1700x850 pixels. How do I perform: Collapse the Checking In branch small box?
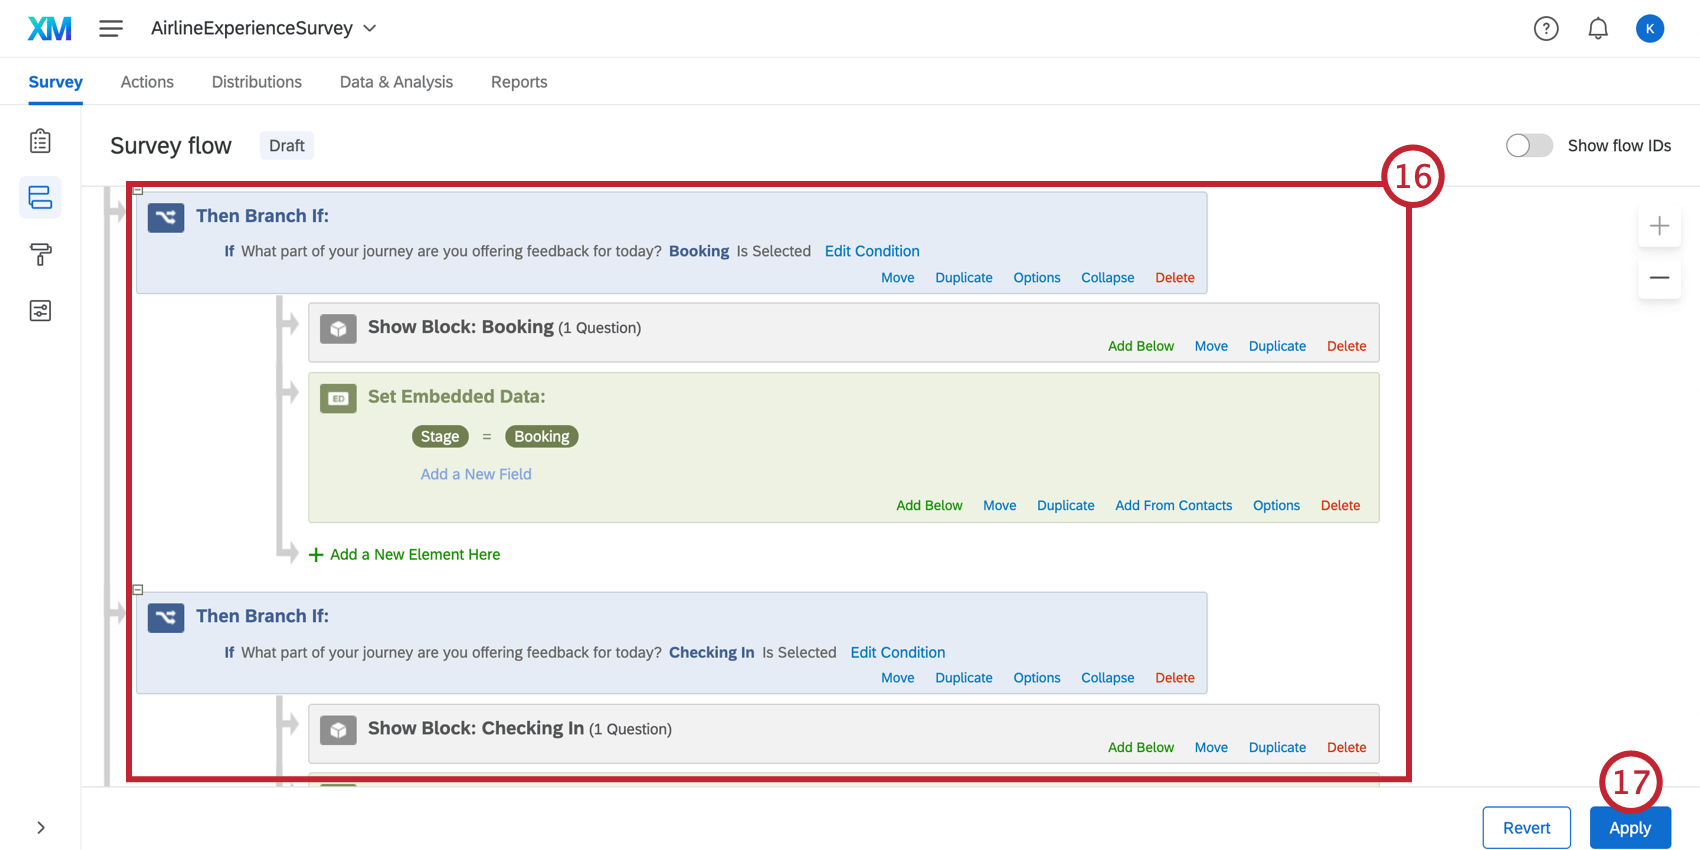(138, 590)
